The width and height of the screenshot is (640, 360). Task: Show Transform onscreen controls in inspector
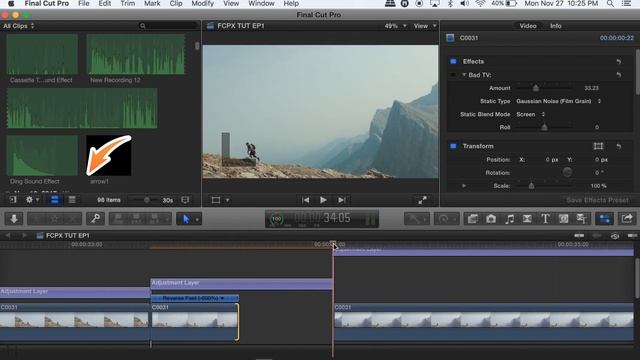(x=598, y=146)
